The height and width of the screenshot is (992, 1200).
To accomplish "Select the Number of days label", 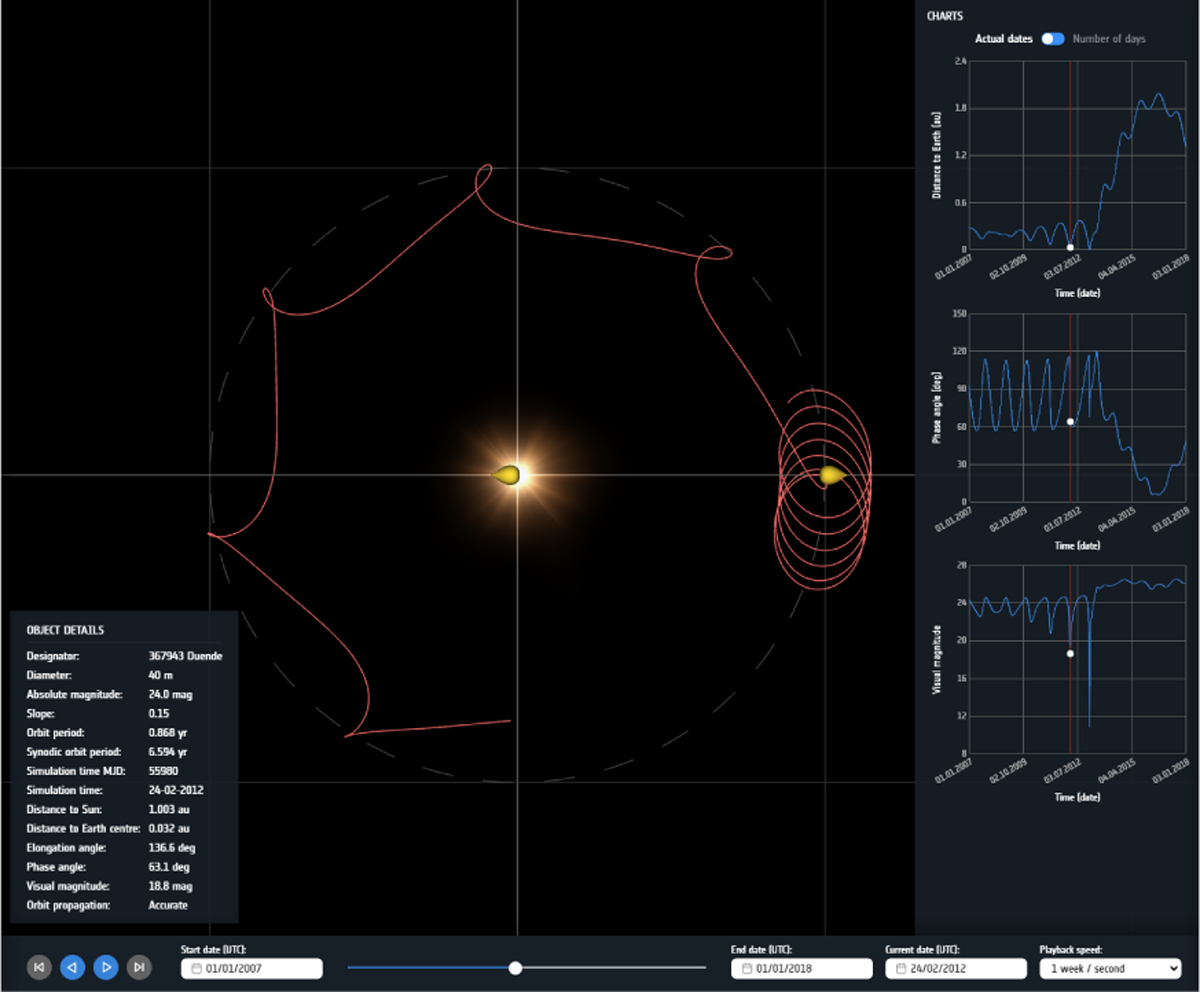I will coord(1109,39).
